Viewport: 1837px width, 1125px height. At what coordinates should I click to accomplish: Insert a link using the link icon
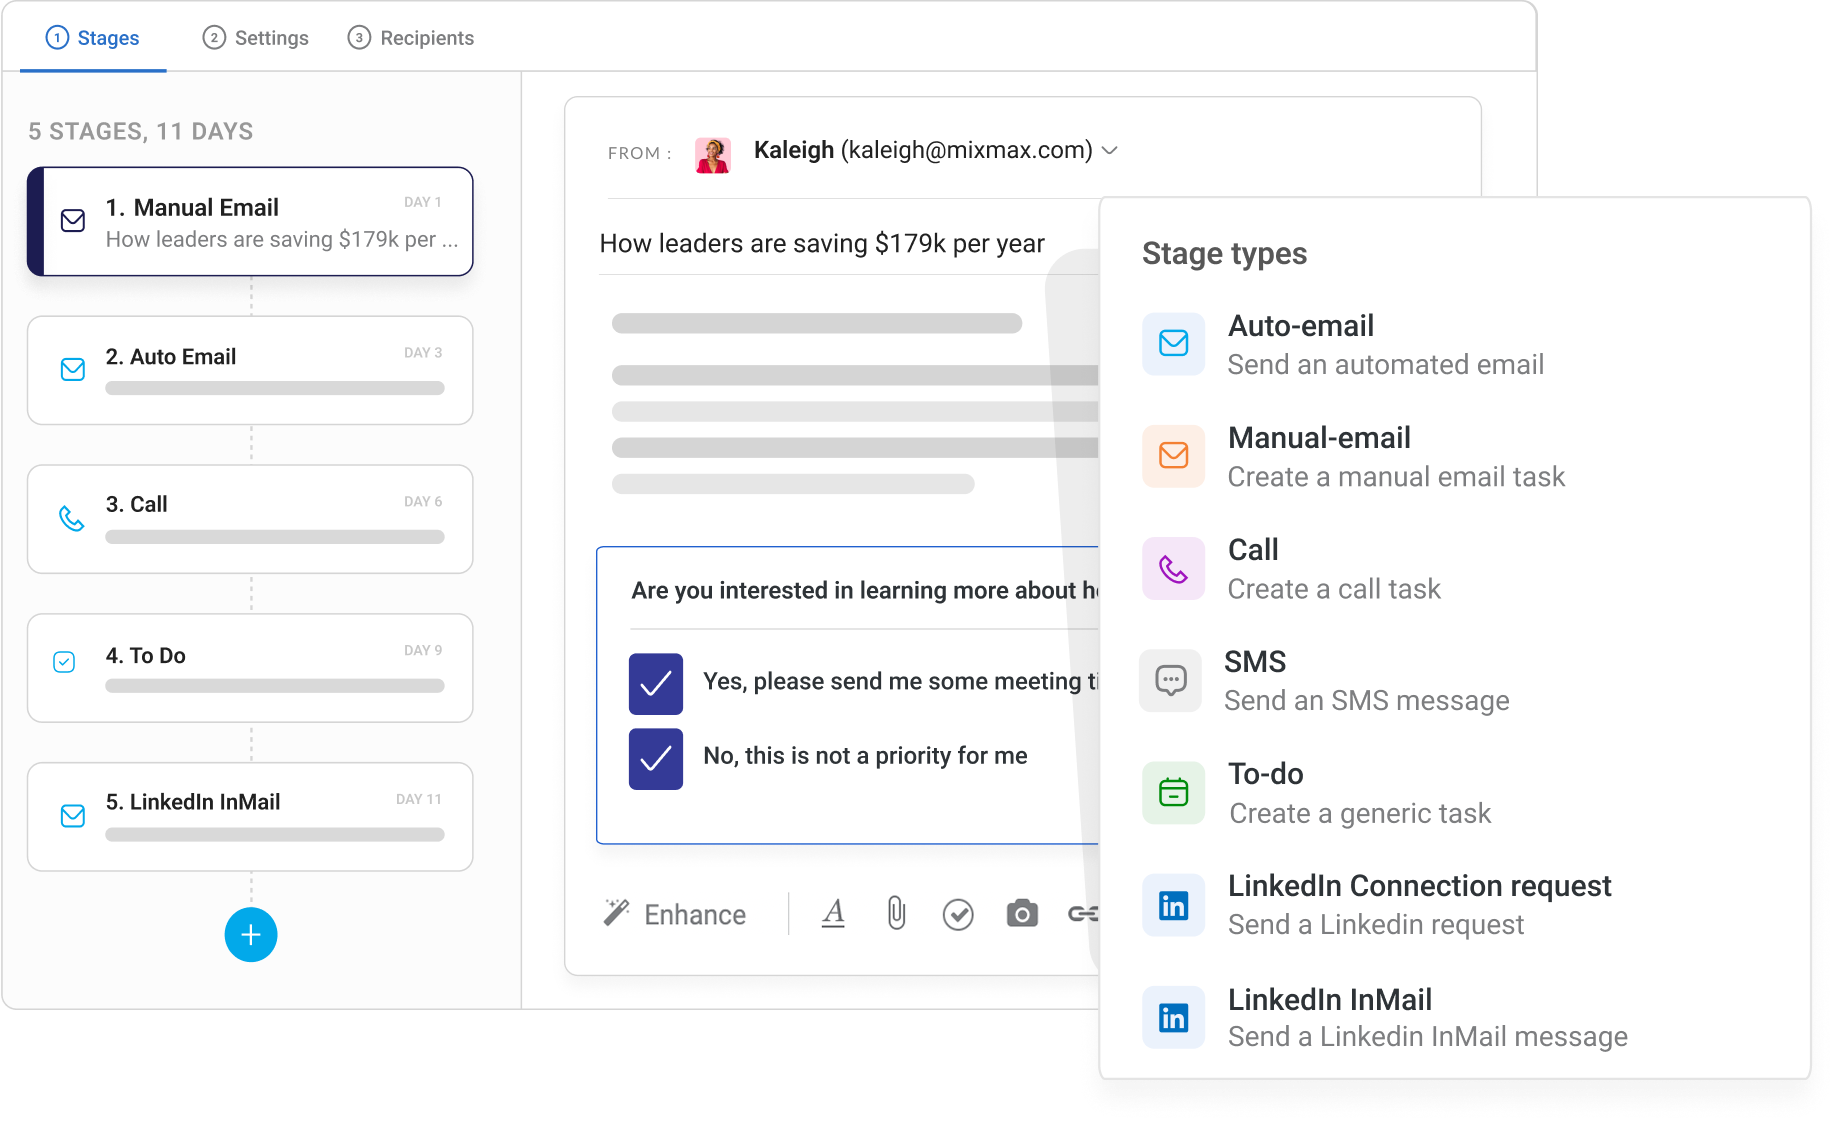pos(1083,913)
